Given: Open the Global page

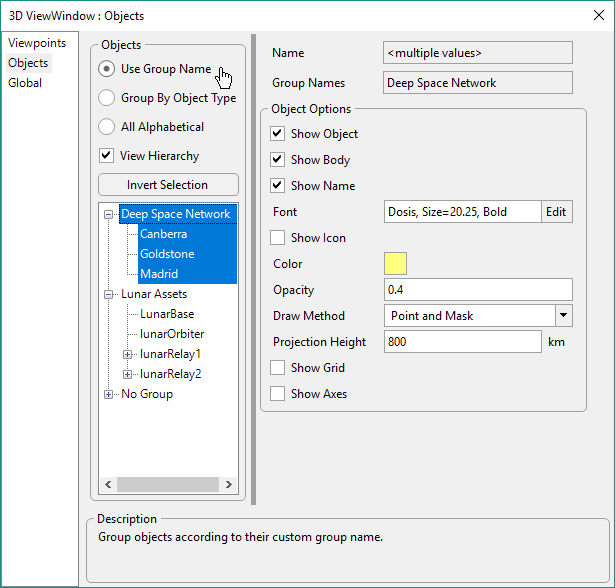Looking at the screenshot, I should [25, 83].
